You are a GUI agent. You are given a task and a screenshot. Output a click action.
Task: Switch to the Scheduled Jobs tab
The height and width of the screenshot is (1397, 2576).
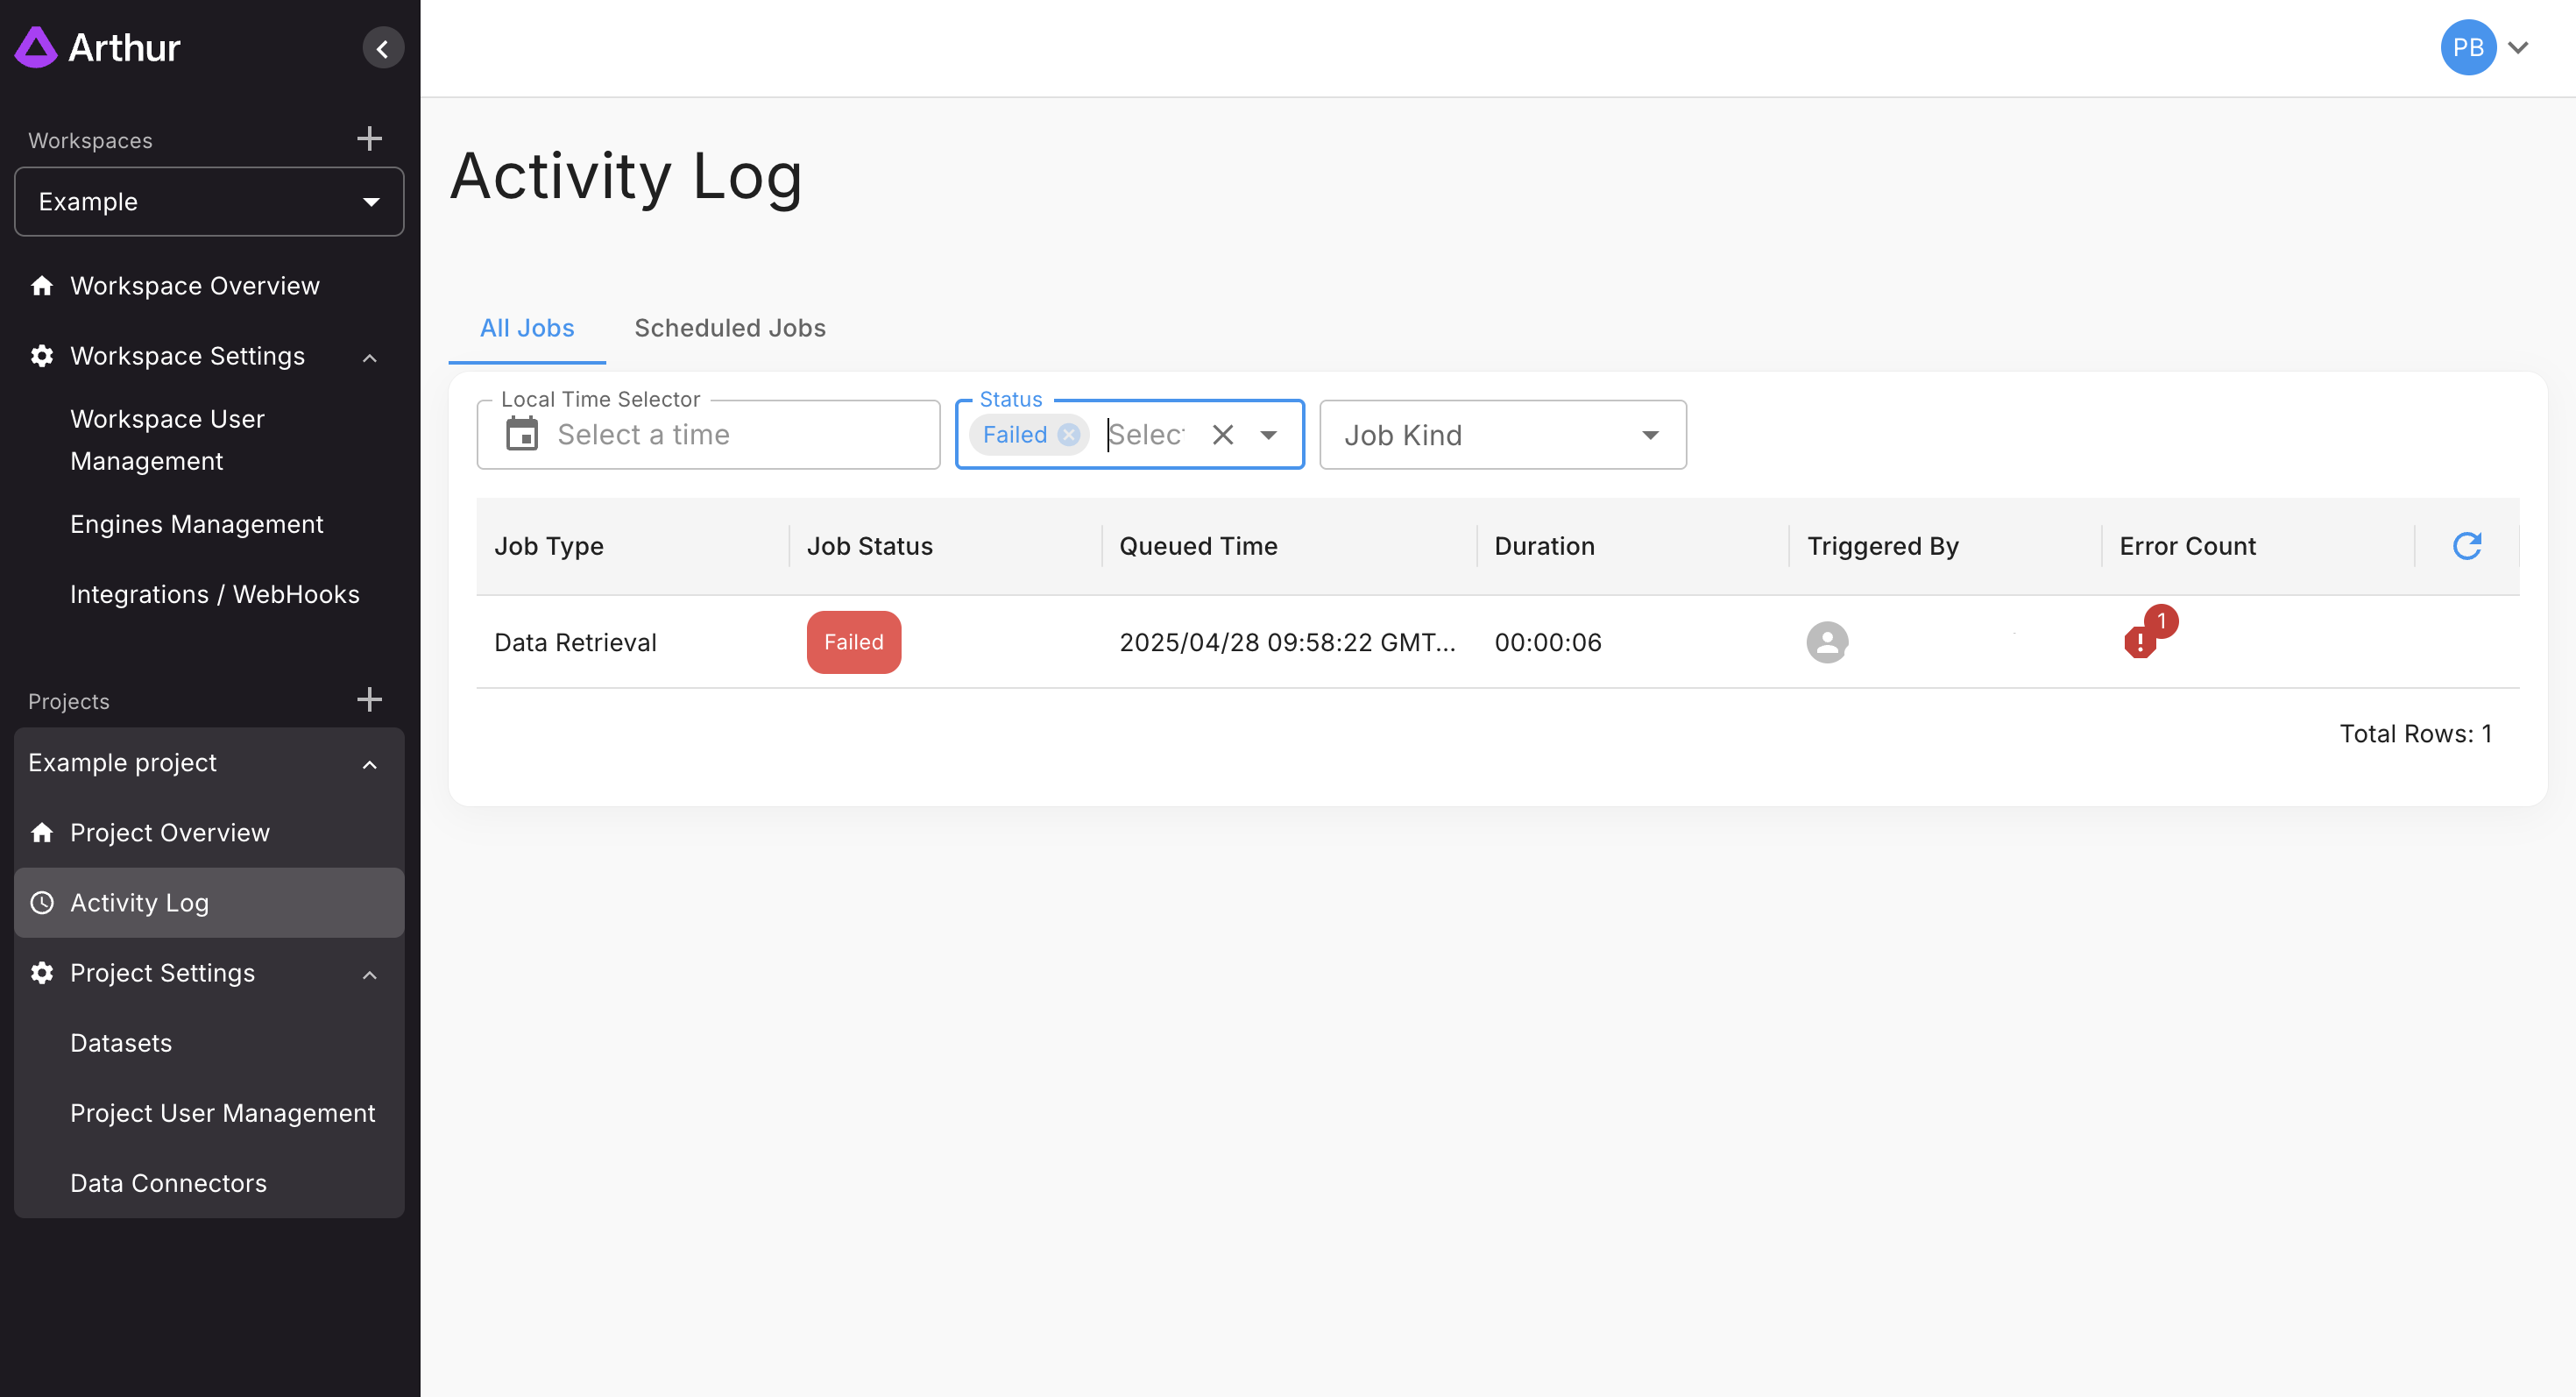[729, 328]
